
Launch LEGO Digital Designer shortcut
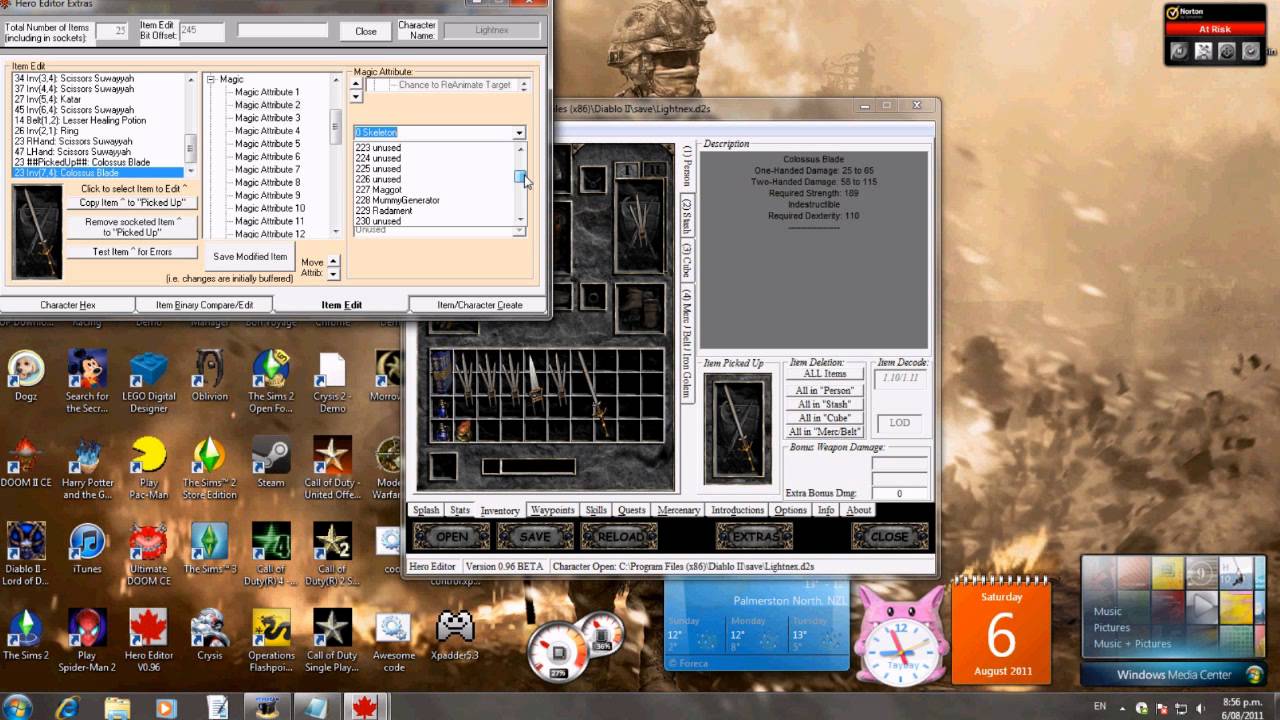click(x=149, y=382)
